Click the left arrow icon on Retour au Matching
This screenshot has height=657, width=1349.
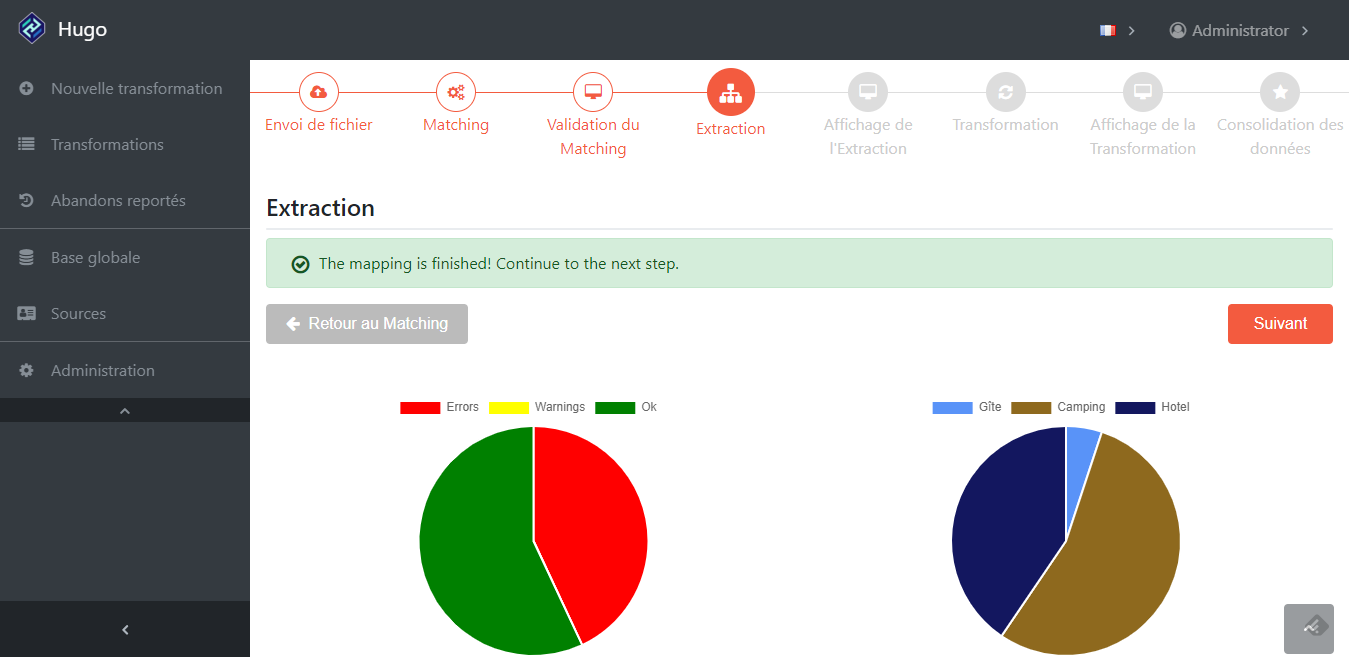click(294, 324)
